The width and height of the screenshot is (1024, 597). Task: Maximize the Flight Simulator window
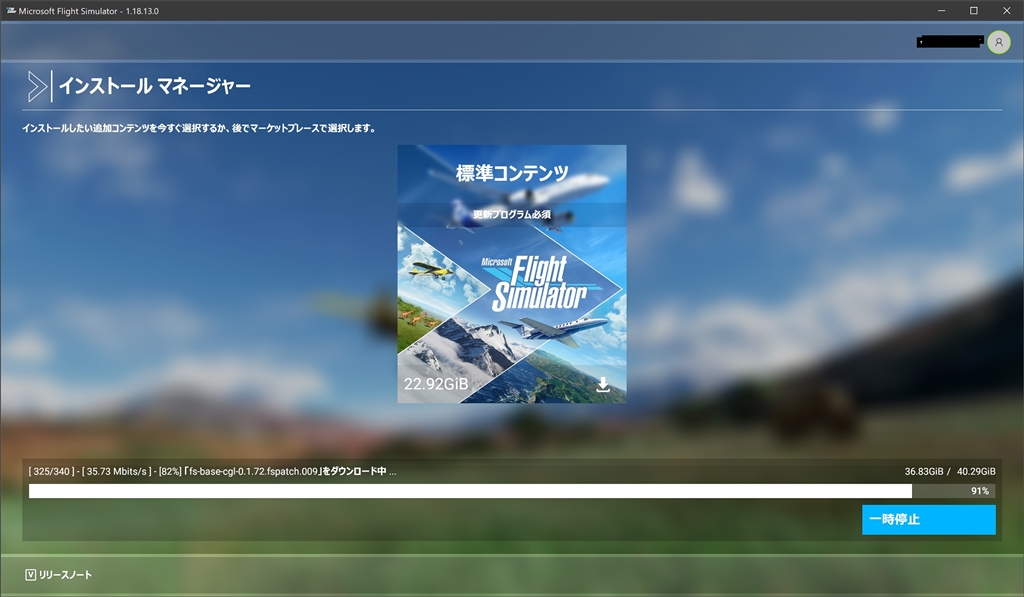[x=974, y=10]
